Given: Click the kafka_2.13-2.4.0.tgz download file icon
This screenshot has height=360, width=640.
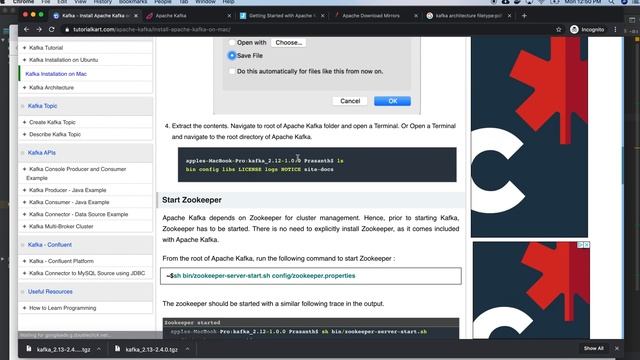Looking at the screenshot, I should click(x=117, y=349).
